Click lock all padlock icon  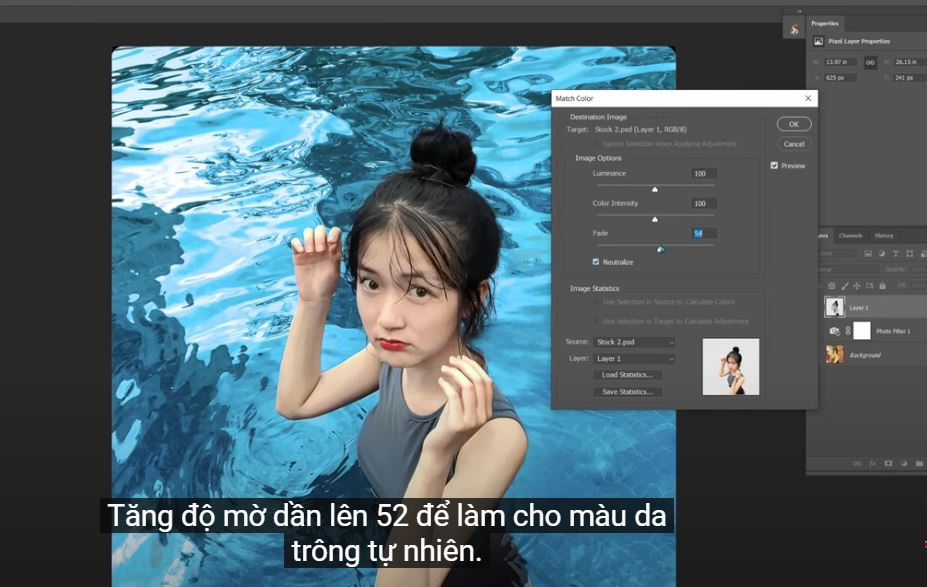point(882,286)
